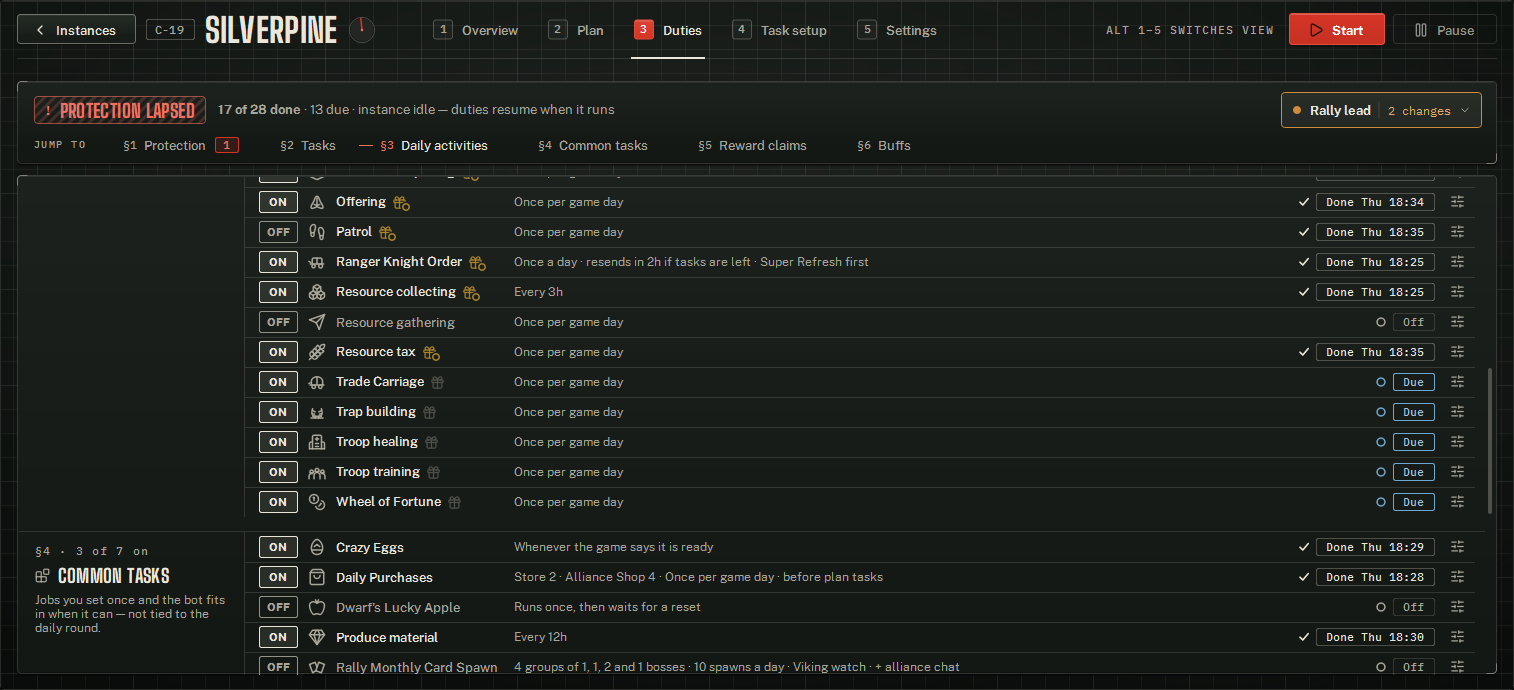Click the egg icon for Crazy Eggs

pos(317,547)
